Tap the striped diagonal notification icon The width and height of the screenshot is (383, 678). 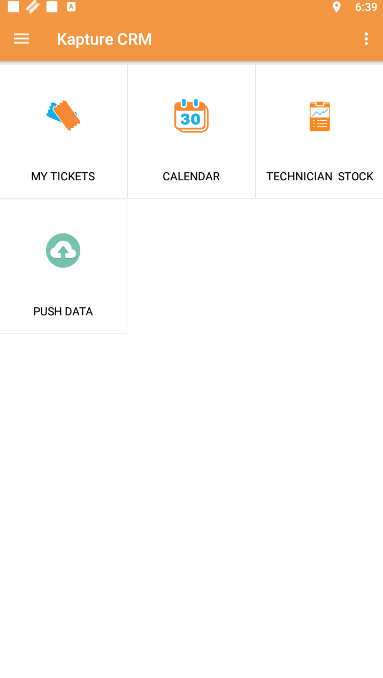tap(33, 7)
